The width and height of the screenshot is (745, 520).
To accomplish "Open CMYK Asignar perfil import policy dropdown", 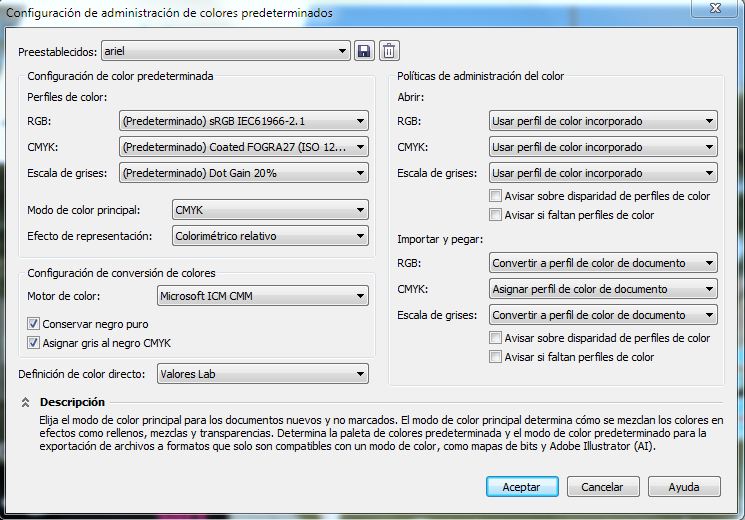I will coord(603,289).
